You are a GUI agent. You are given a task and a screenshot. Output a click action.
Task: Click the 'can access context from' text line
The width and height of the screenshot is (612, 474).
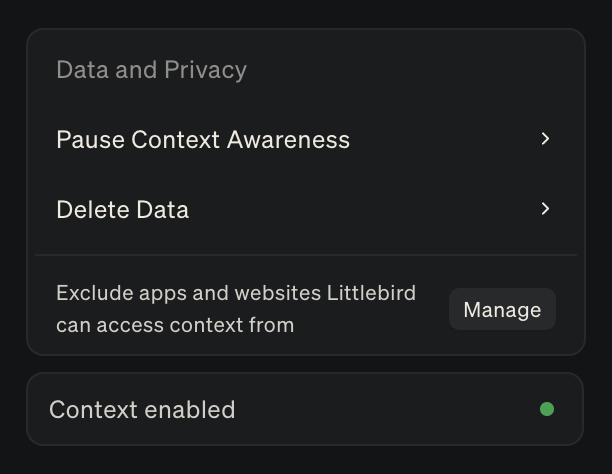click(x=175, y=325)
